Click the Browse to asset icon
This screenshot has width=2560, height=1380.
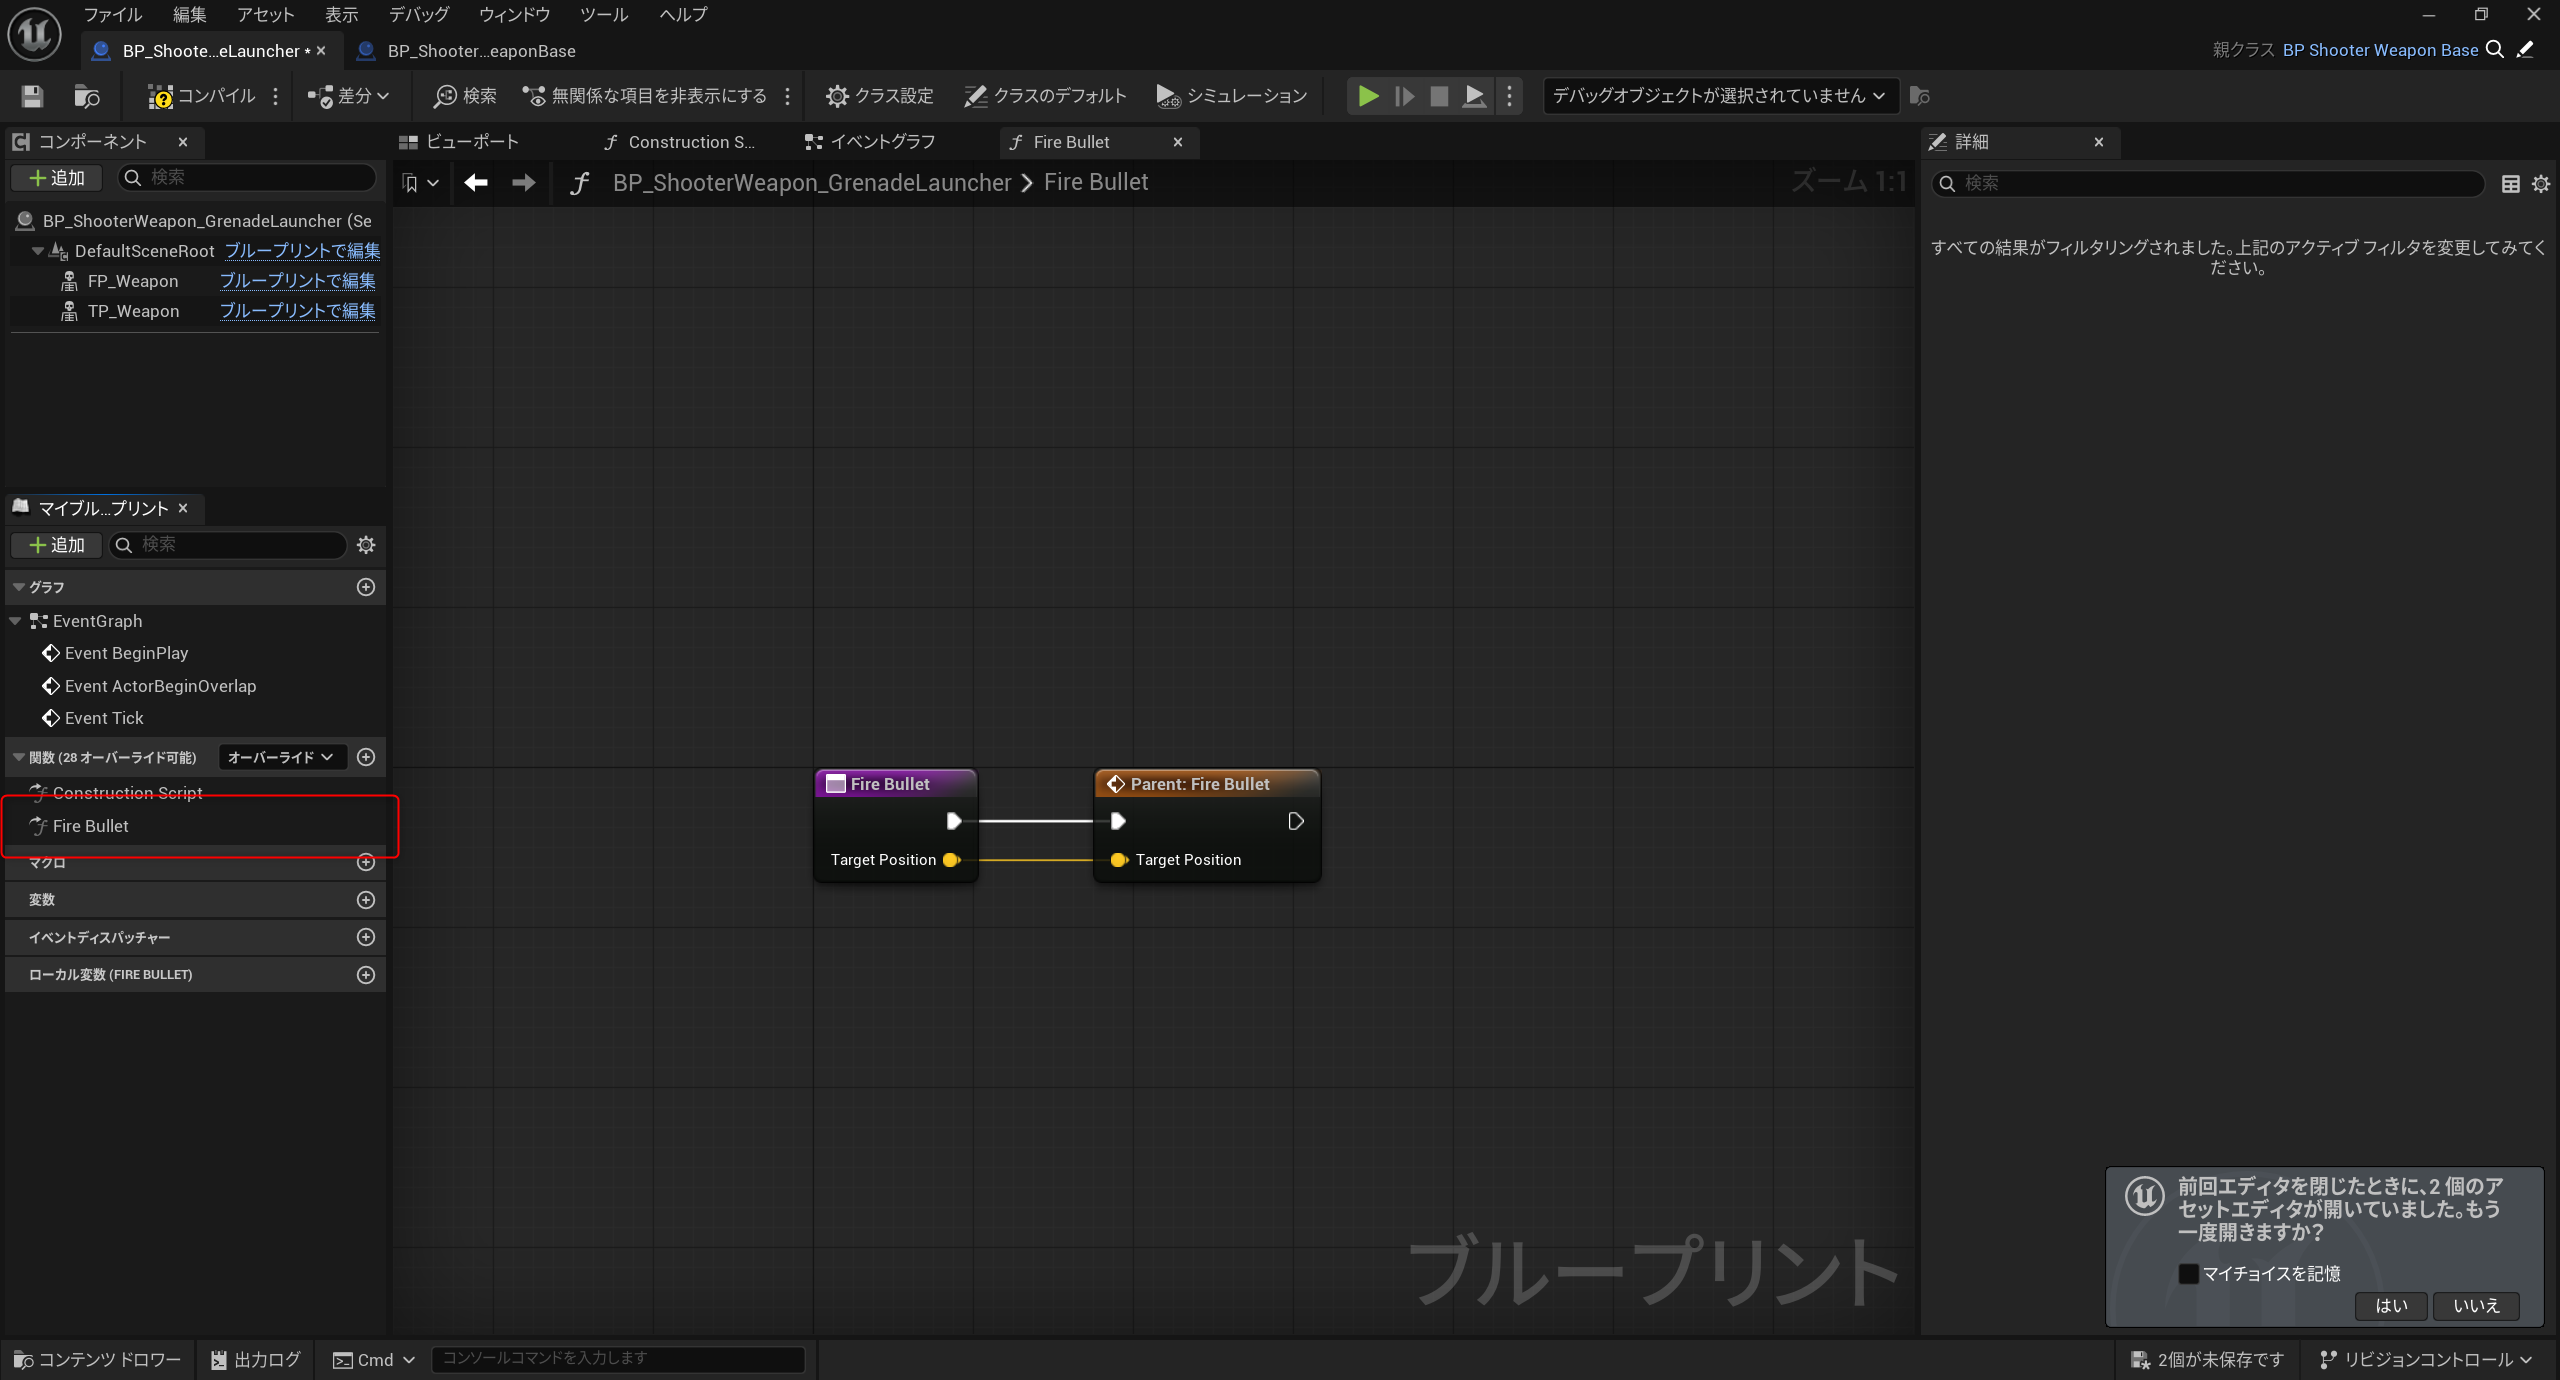[x=87, y=96]
